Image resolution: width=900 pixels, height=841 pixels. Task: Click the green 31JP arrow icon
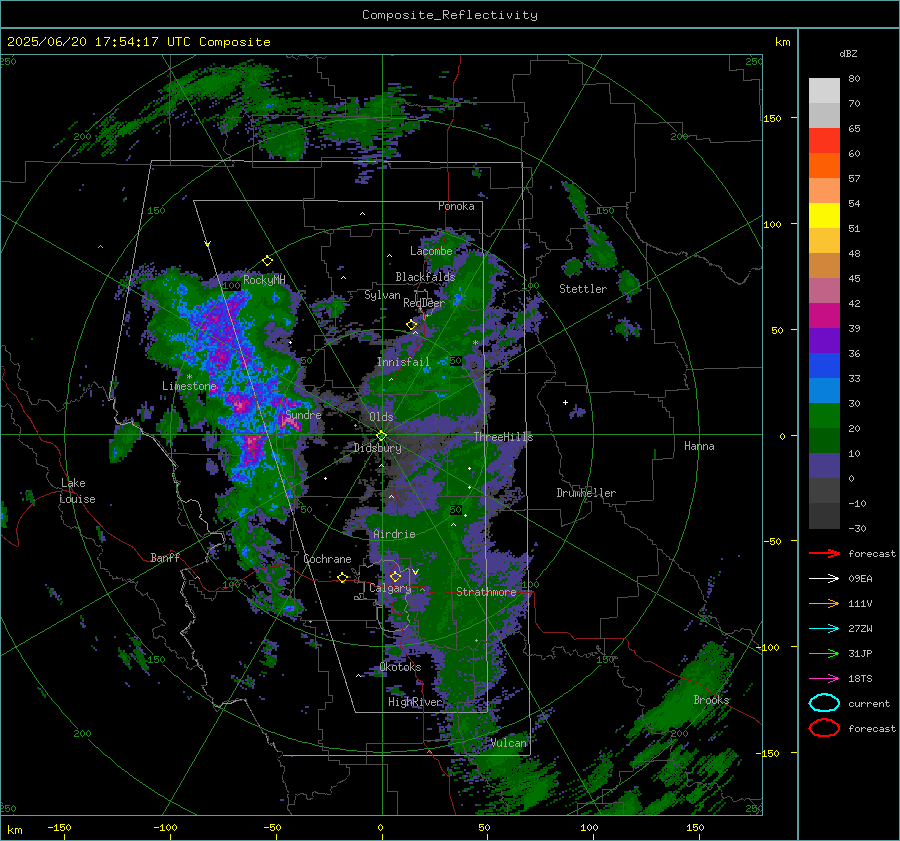[x=824, y=653]
